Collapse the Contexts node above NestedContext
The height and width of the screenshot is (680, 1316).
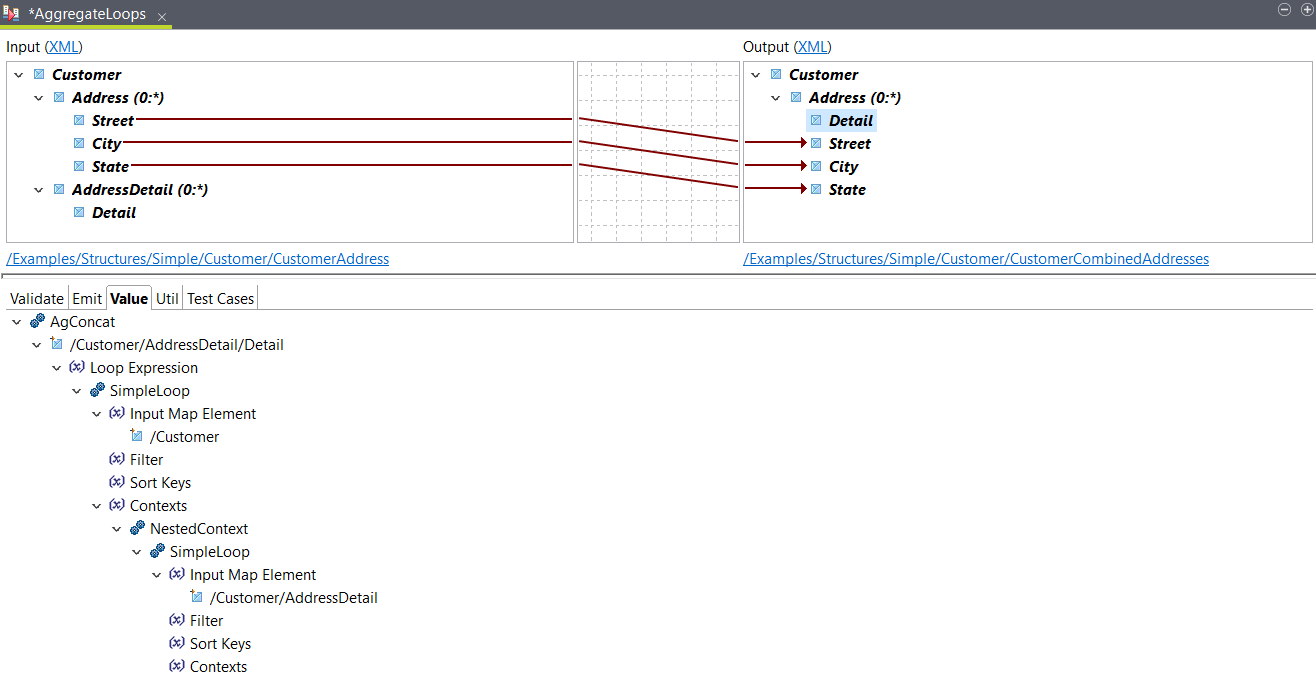[97, 506]
